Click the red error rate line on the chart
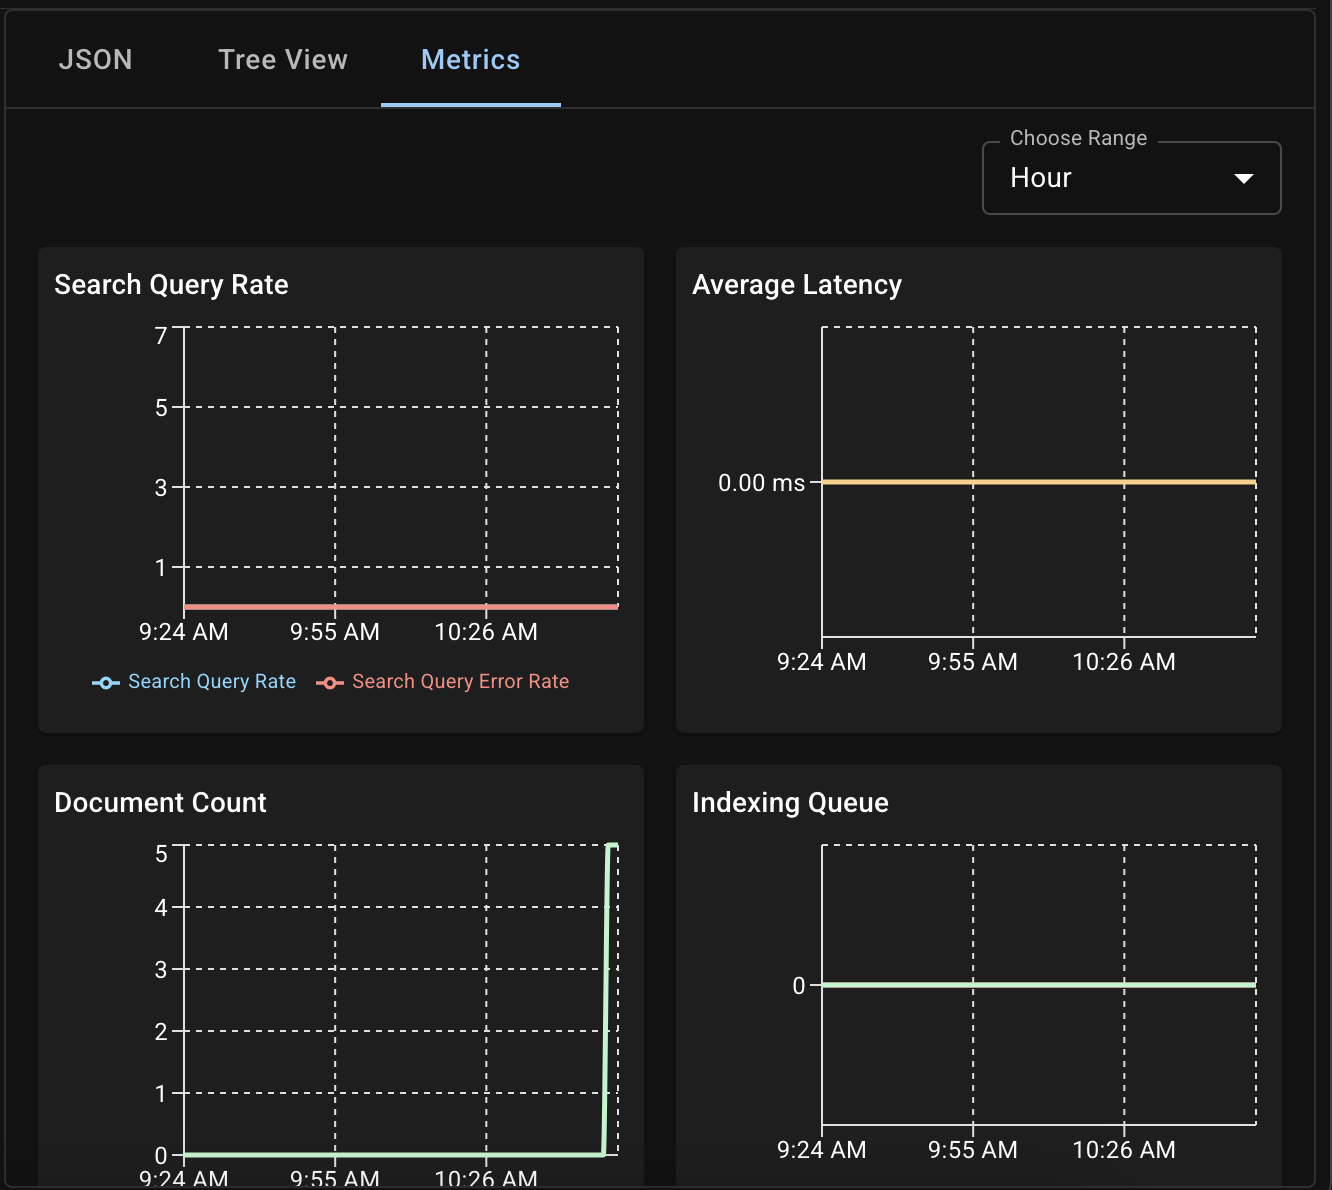The width and height of the screenshot is (1332, 1190). 400,605
